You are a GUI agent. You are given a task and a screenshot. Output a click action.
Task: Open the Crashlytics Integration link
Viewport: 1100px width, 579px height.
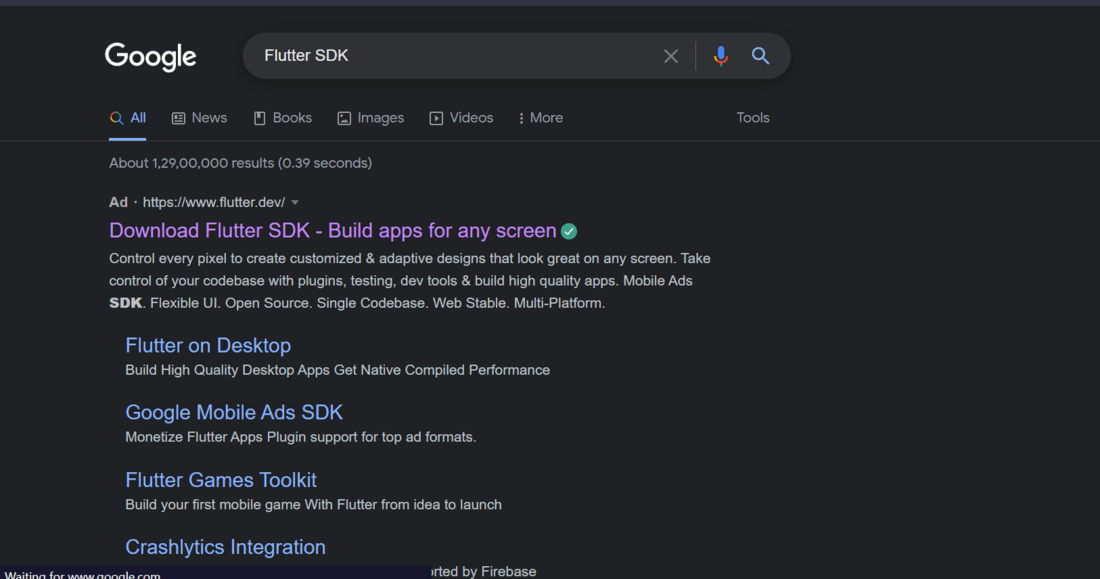225,547
